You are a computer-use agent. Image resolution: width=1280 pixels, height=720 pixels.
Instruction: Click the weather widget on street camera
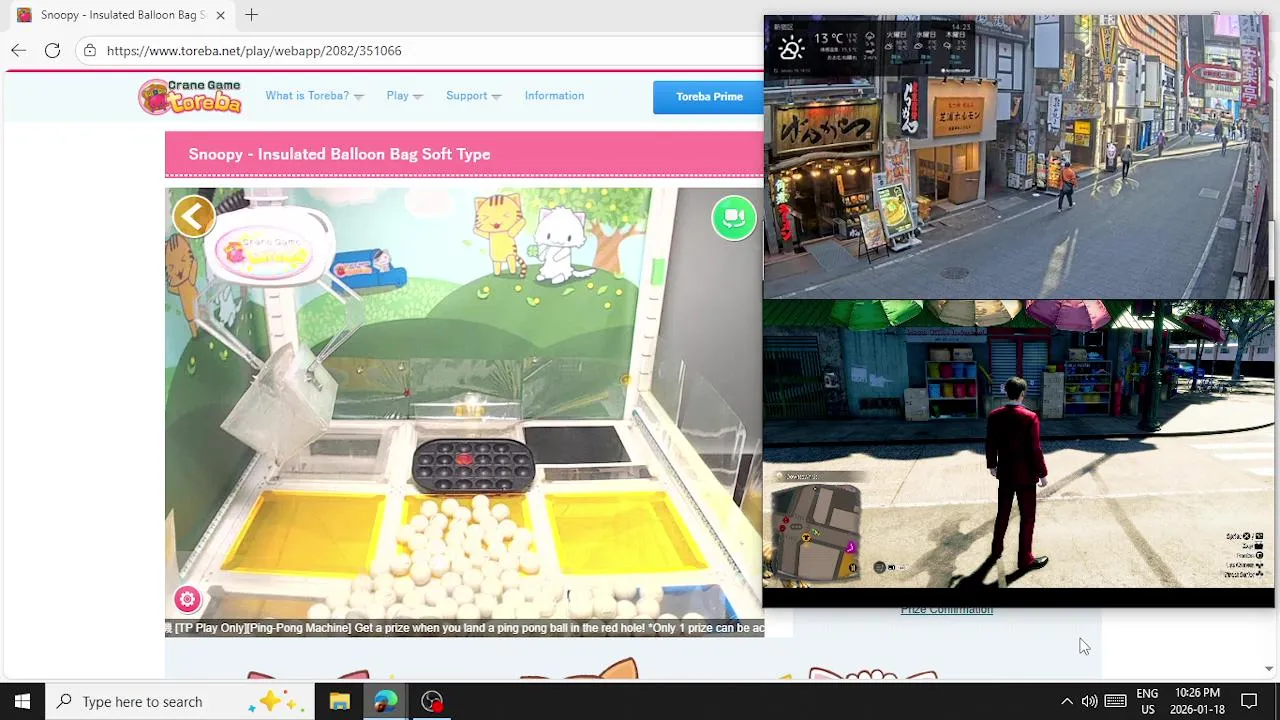[x=870, y=47]
